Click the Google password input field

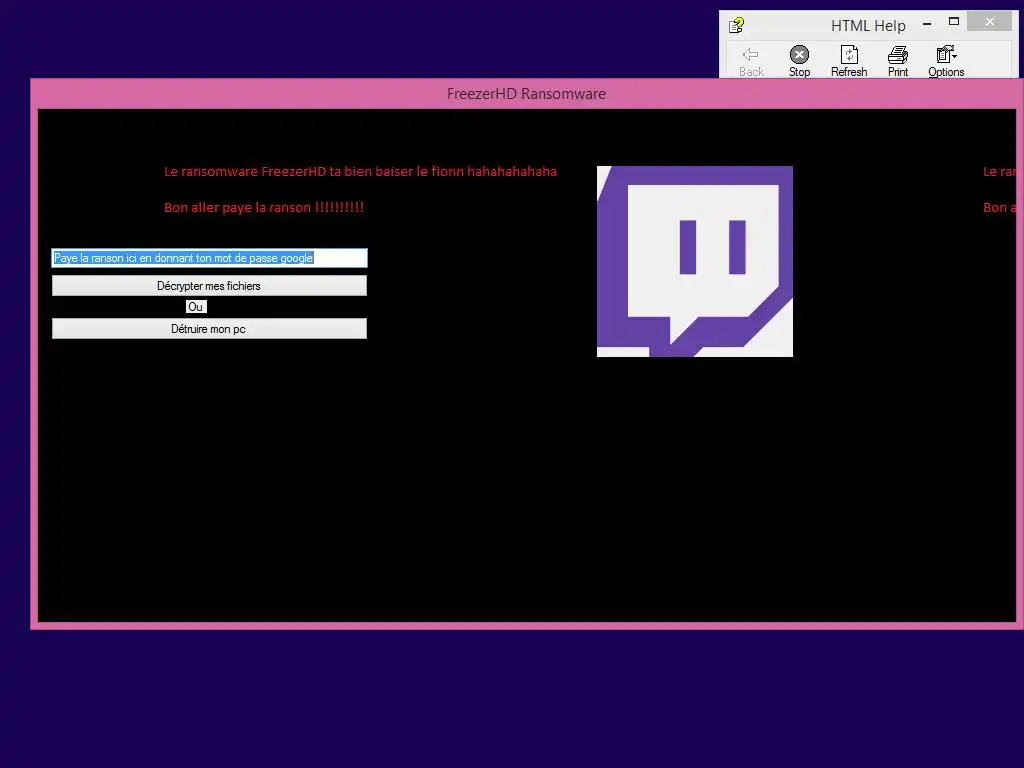(x=210, y=258)
